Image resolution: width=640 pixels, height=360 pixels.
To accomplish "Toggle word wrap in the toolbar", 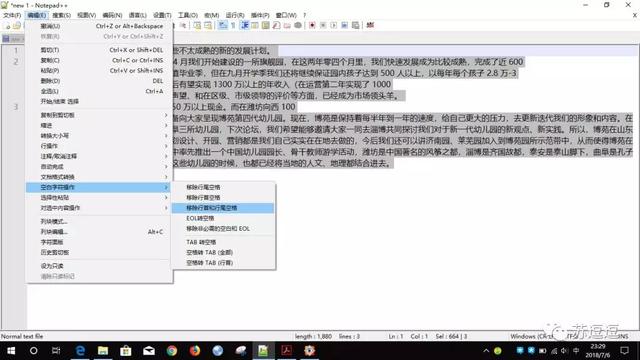I will (x=222, y=25).
